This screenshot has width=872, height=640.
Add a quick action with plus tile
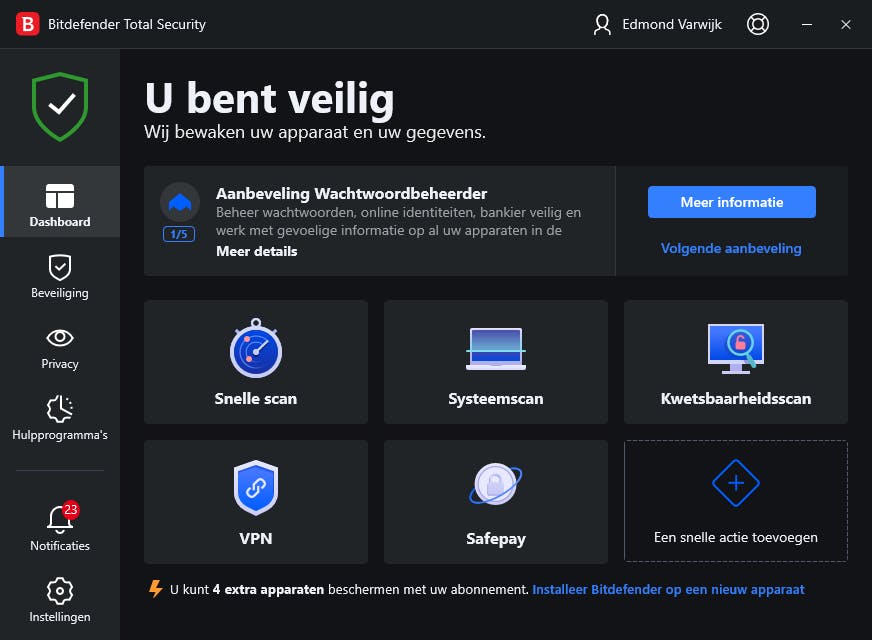735,501
